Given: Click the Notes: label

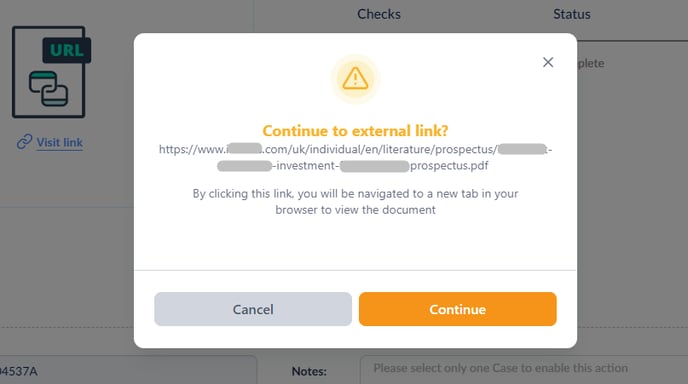Looking at the screenshot, I should pos(309,371).
